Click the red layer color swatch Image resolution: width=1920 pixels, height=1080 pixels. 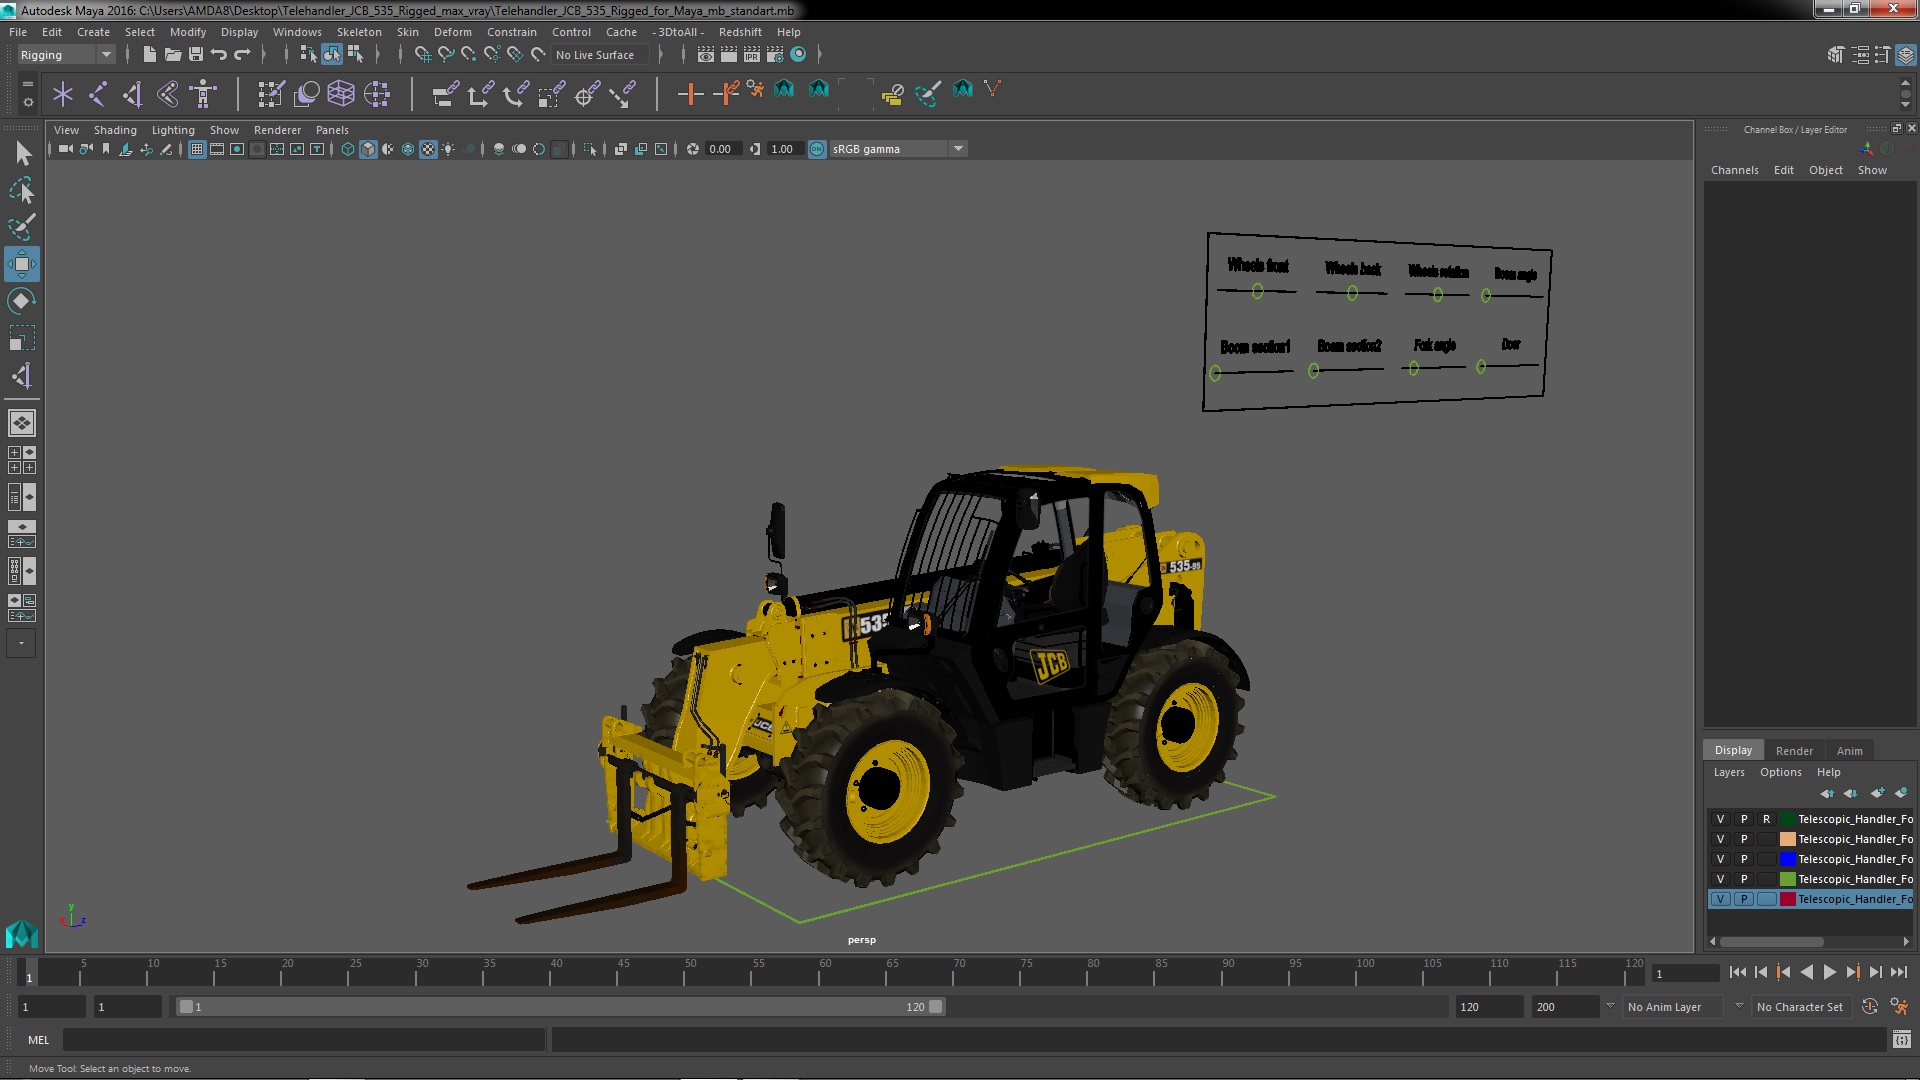coord(1787,899)
